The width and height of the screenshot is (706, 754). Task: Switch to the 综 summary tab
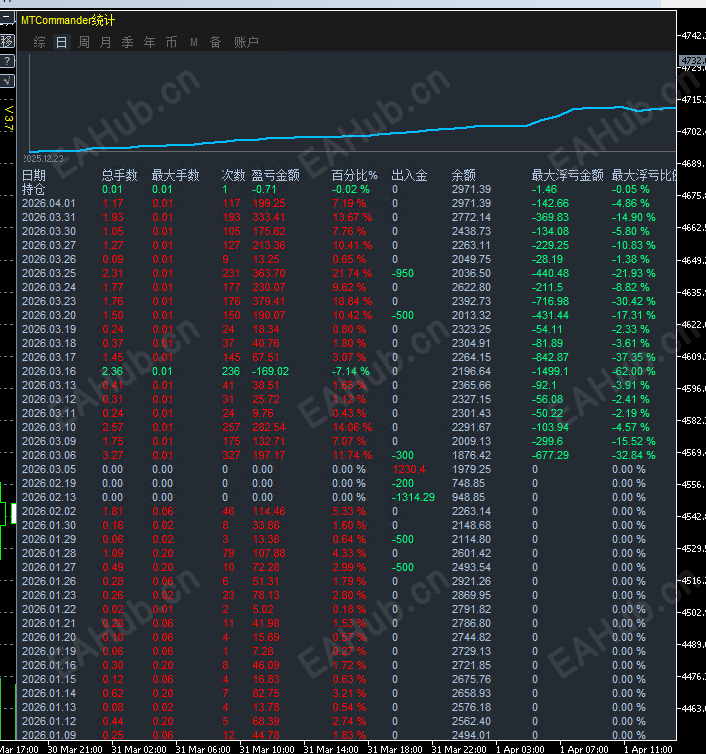[39, 42]
